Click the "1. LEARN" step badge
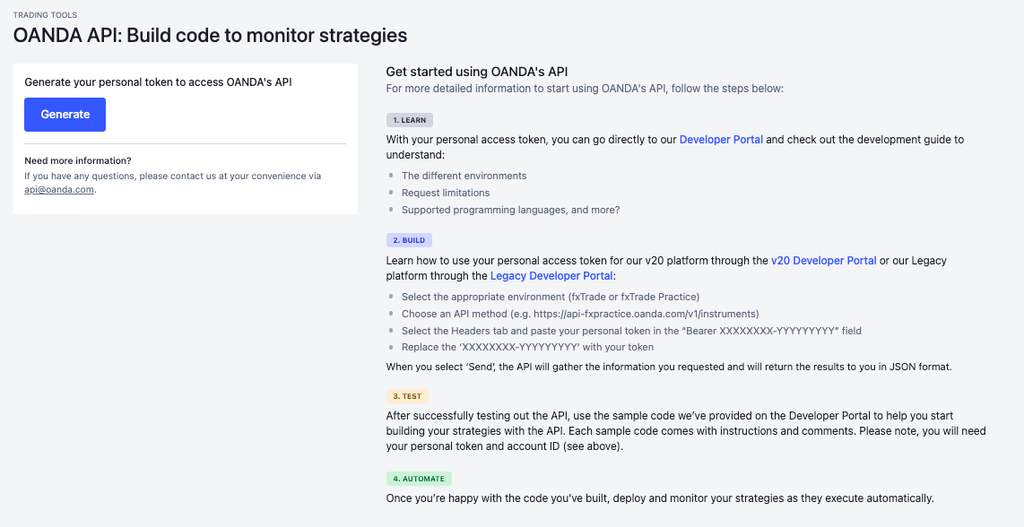The height and width of the screenshot is (527, 1024). [409, 120]
